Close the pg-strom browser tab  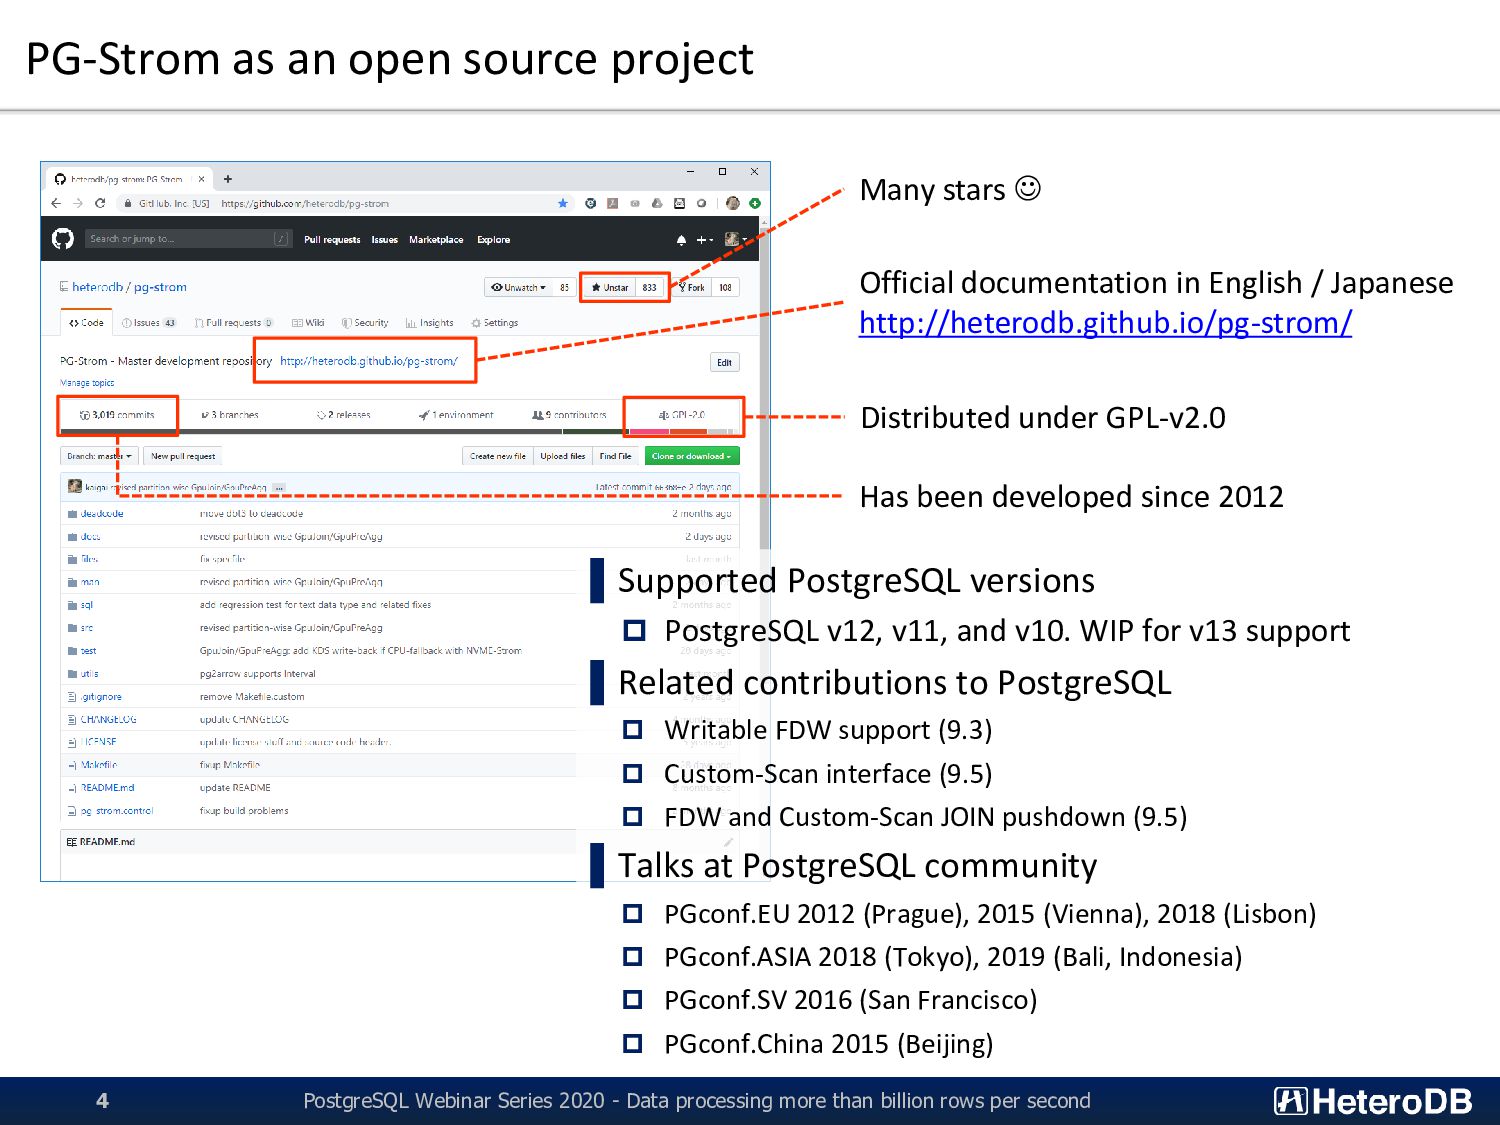coord(201,179)
